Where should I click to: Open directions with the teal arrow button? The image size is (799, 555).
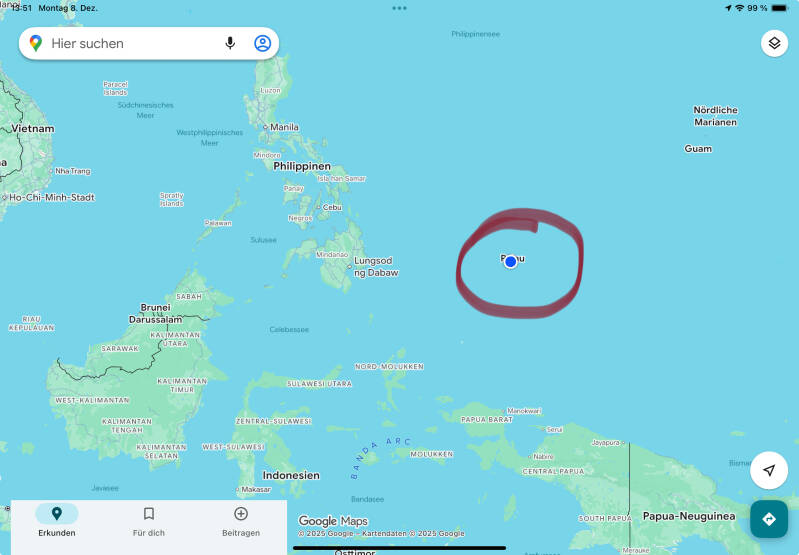[769, 519]
